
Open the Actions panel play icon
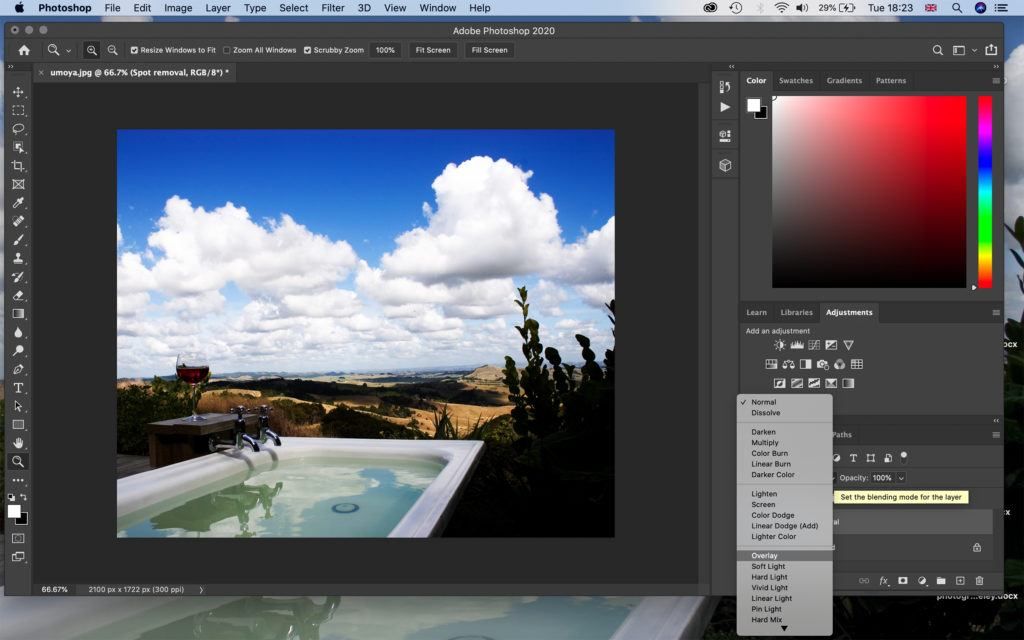pos(725,106)
